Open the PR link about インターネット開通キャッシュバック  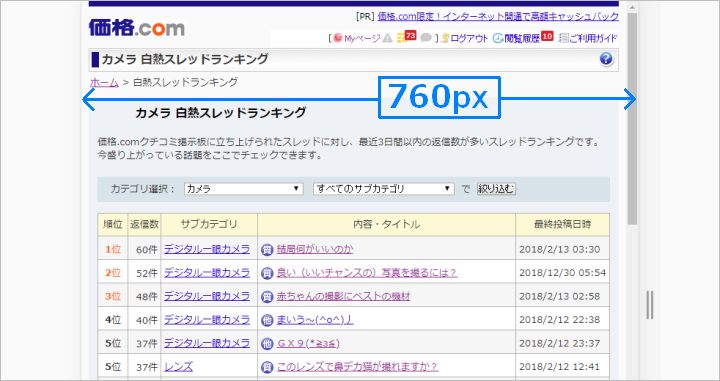click(498, 17)
